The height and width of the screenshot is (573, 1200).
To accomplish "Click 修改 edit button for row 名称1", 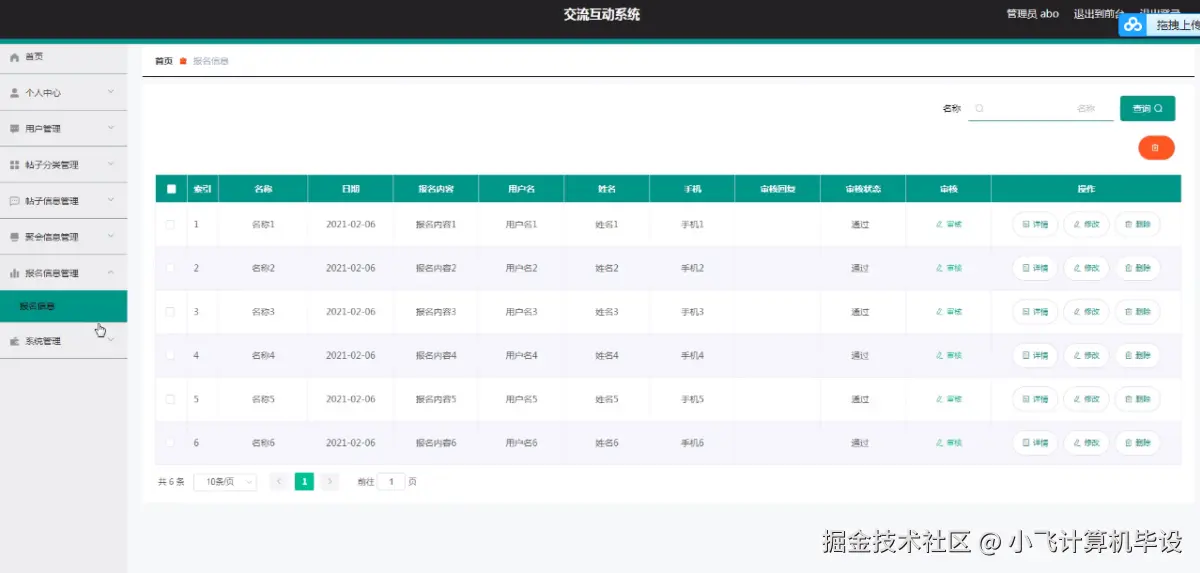I will [x=1086, y=225].
